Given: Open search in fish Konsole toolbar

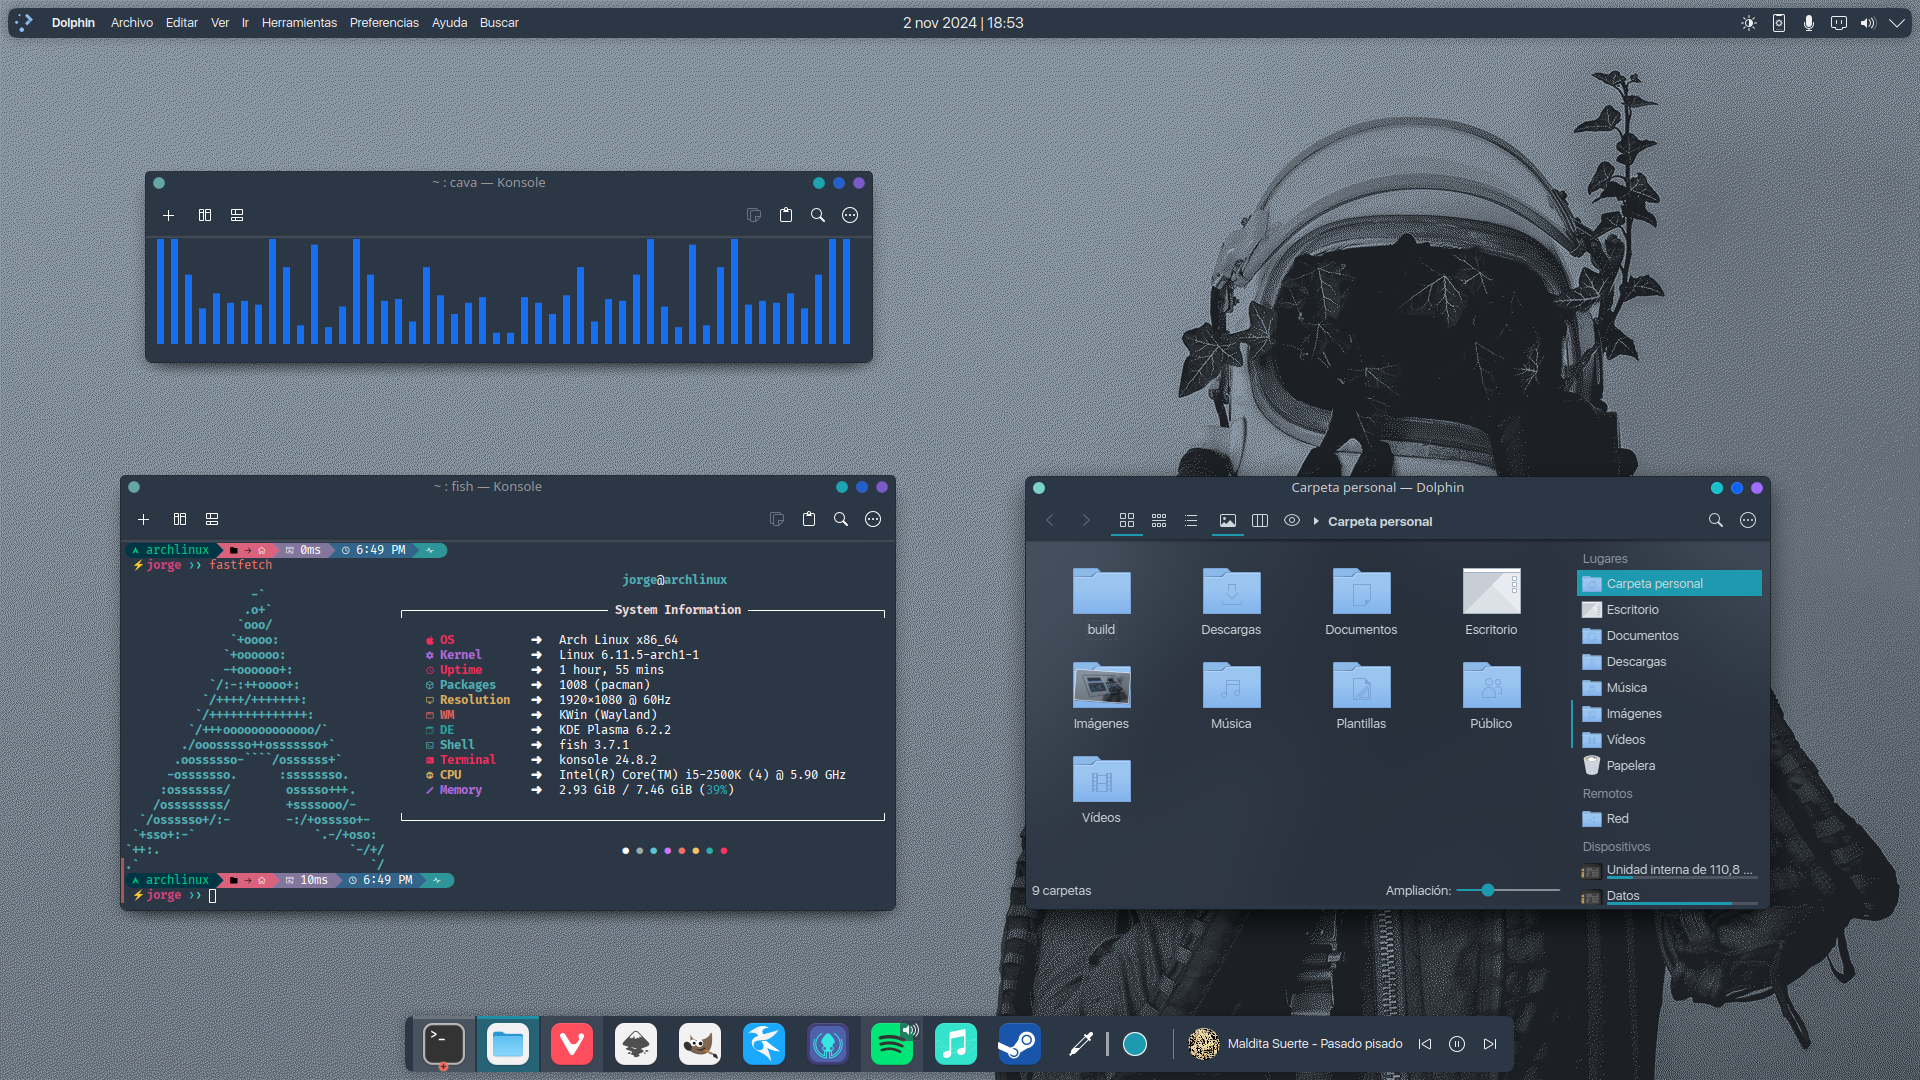Looking at the screenshot, I should tap(841, 519).
